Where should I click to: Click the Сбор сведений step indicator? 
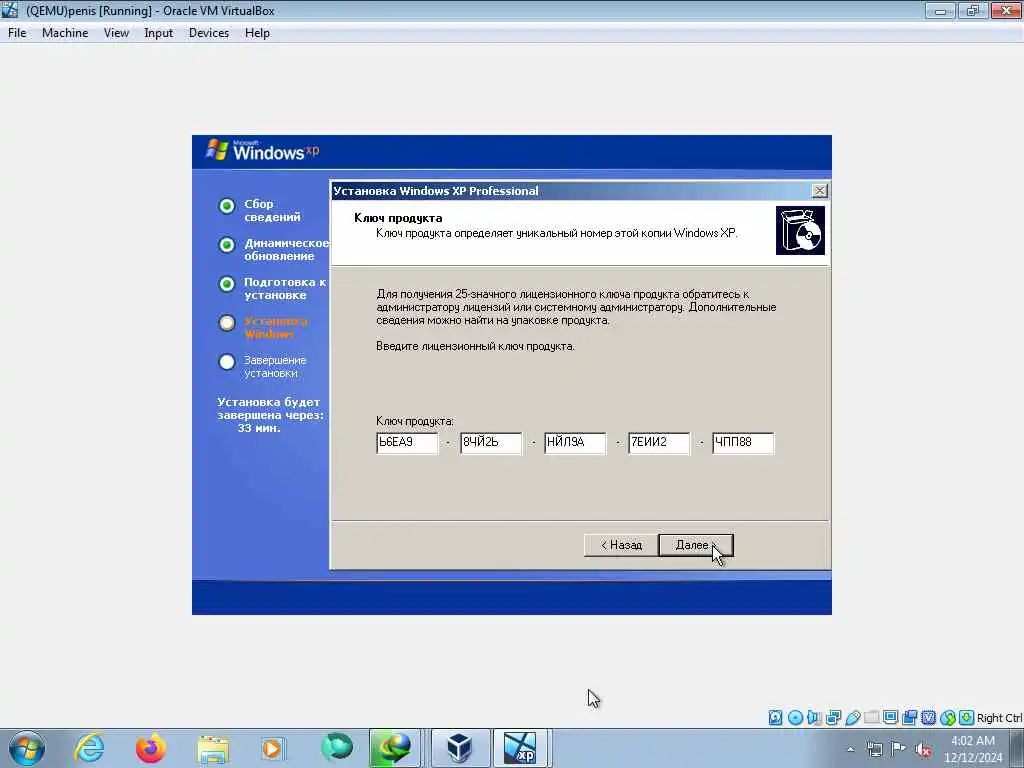pyautogui.click(x=227, y=206)
